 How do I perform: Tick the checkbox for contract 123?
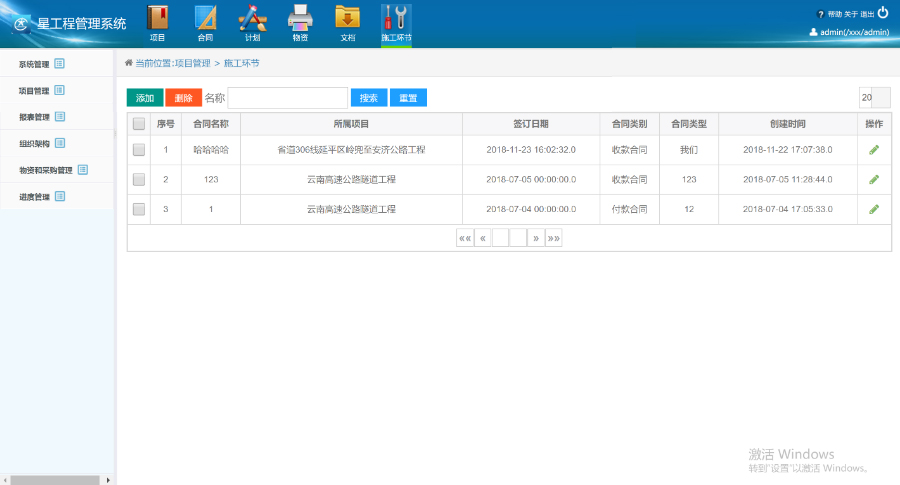[x=139, y=179]
